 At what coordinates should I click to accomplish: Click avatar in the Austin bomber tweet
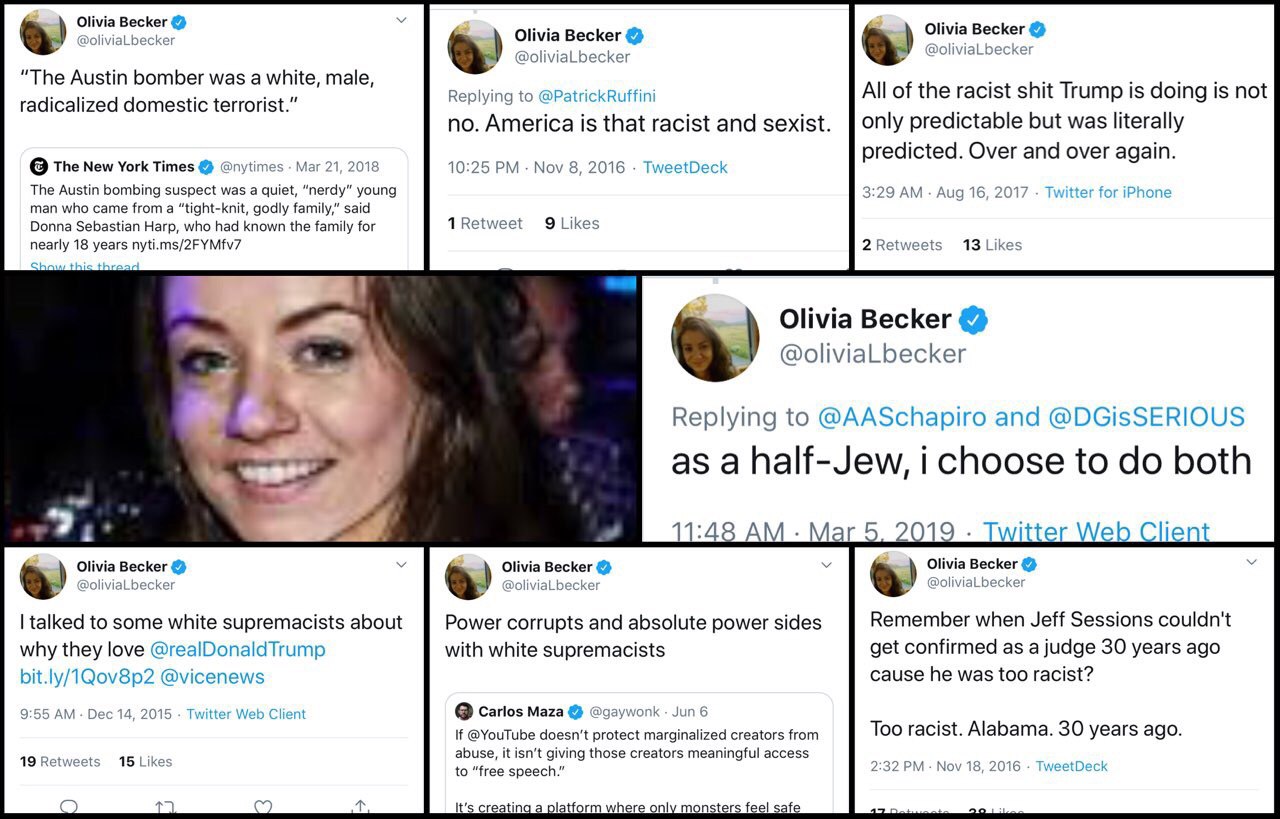coord(43,32)
